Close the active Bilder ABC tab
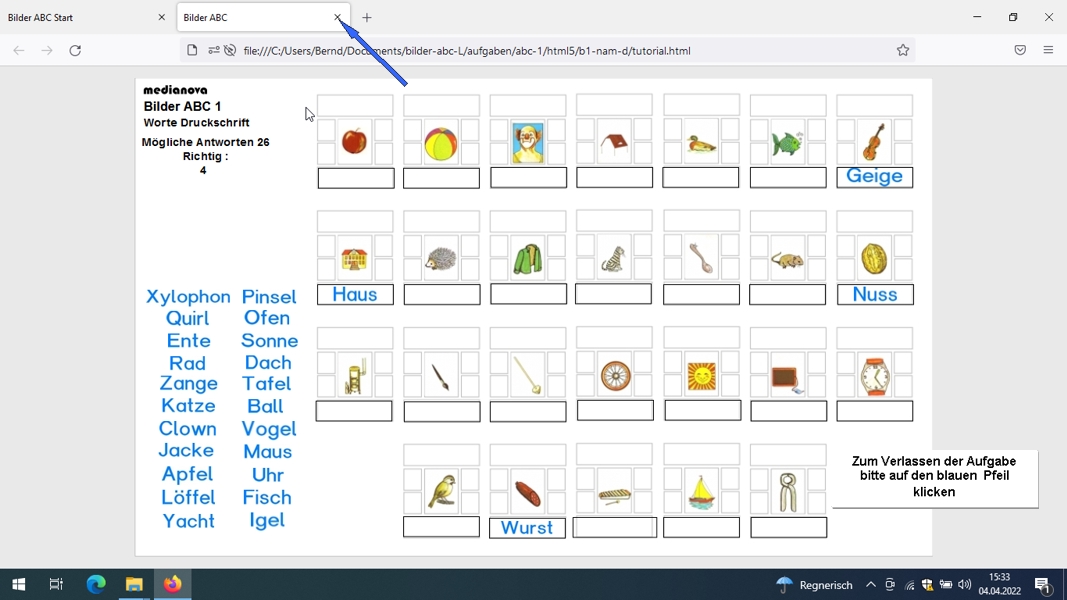Viewport: 1067px width, 600px height. click(338, 18)
